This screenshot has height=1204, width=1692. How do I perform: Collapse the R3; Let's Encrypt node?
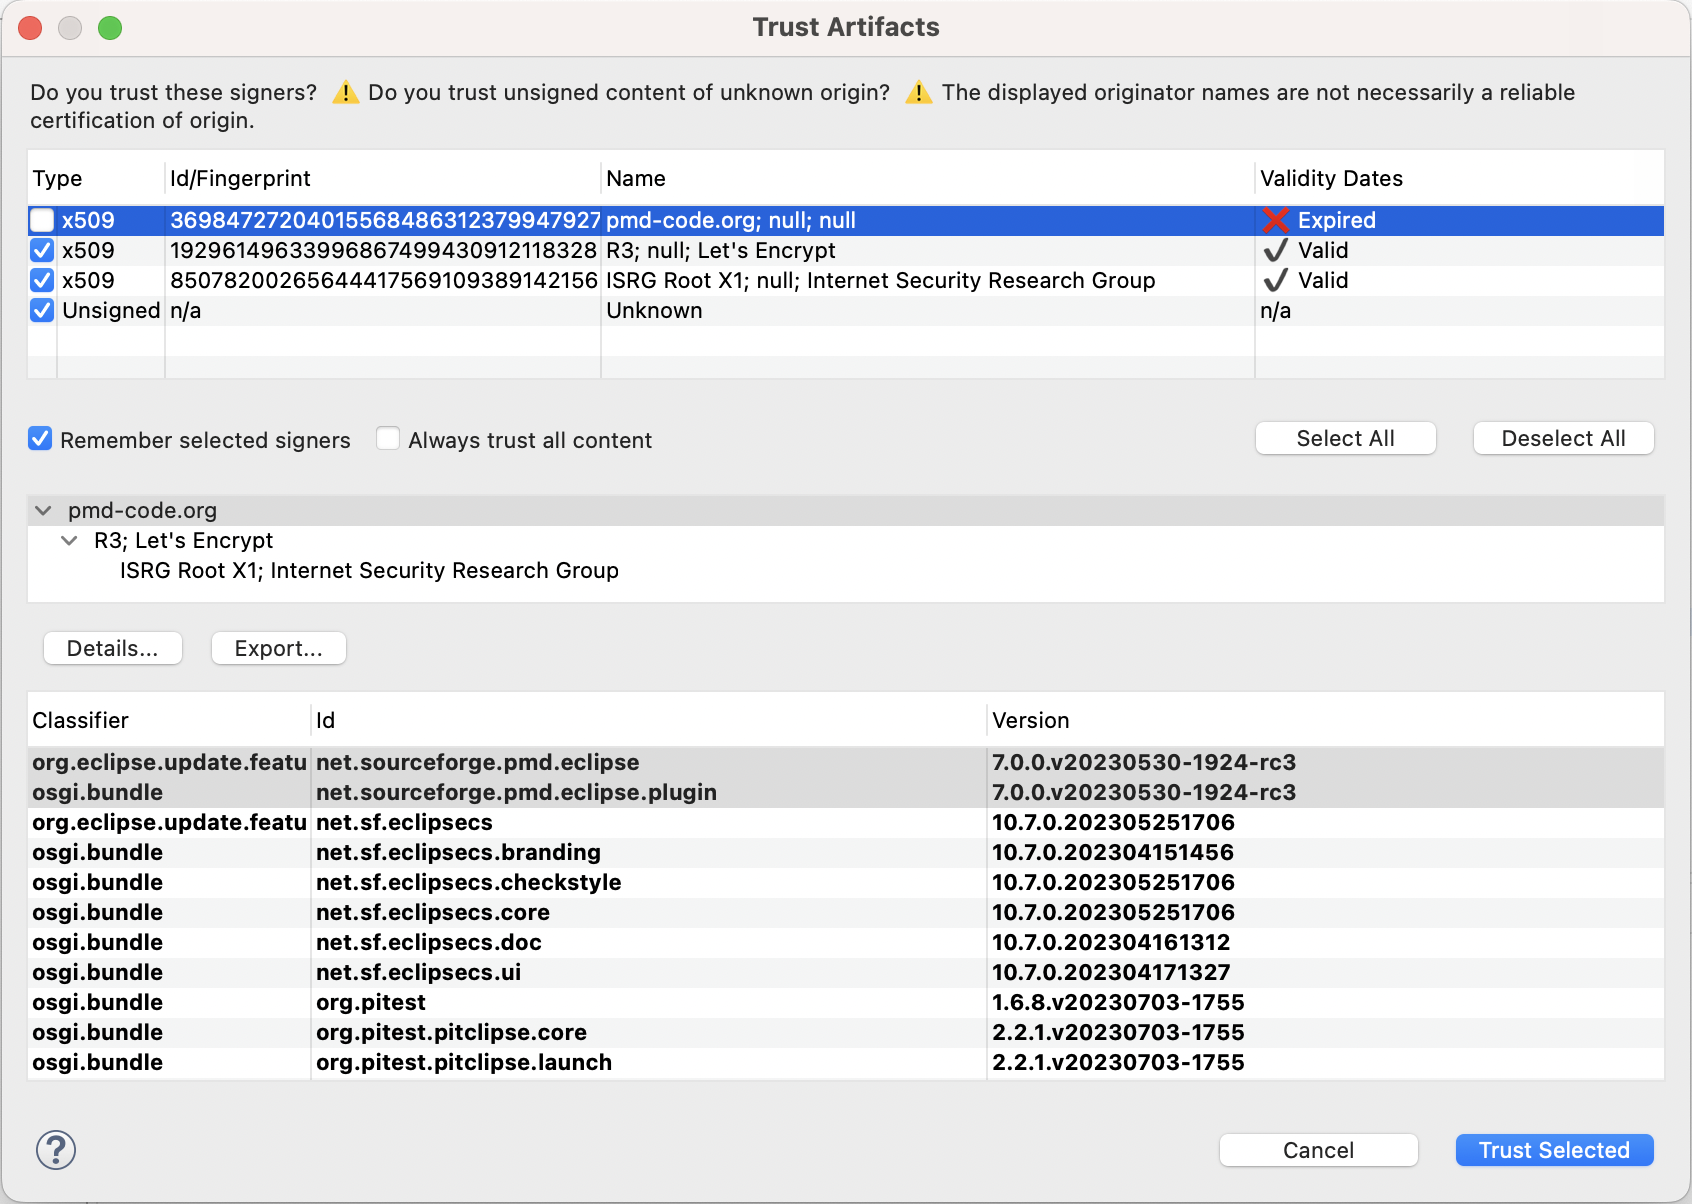(x=69, y=541)
